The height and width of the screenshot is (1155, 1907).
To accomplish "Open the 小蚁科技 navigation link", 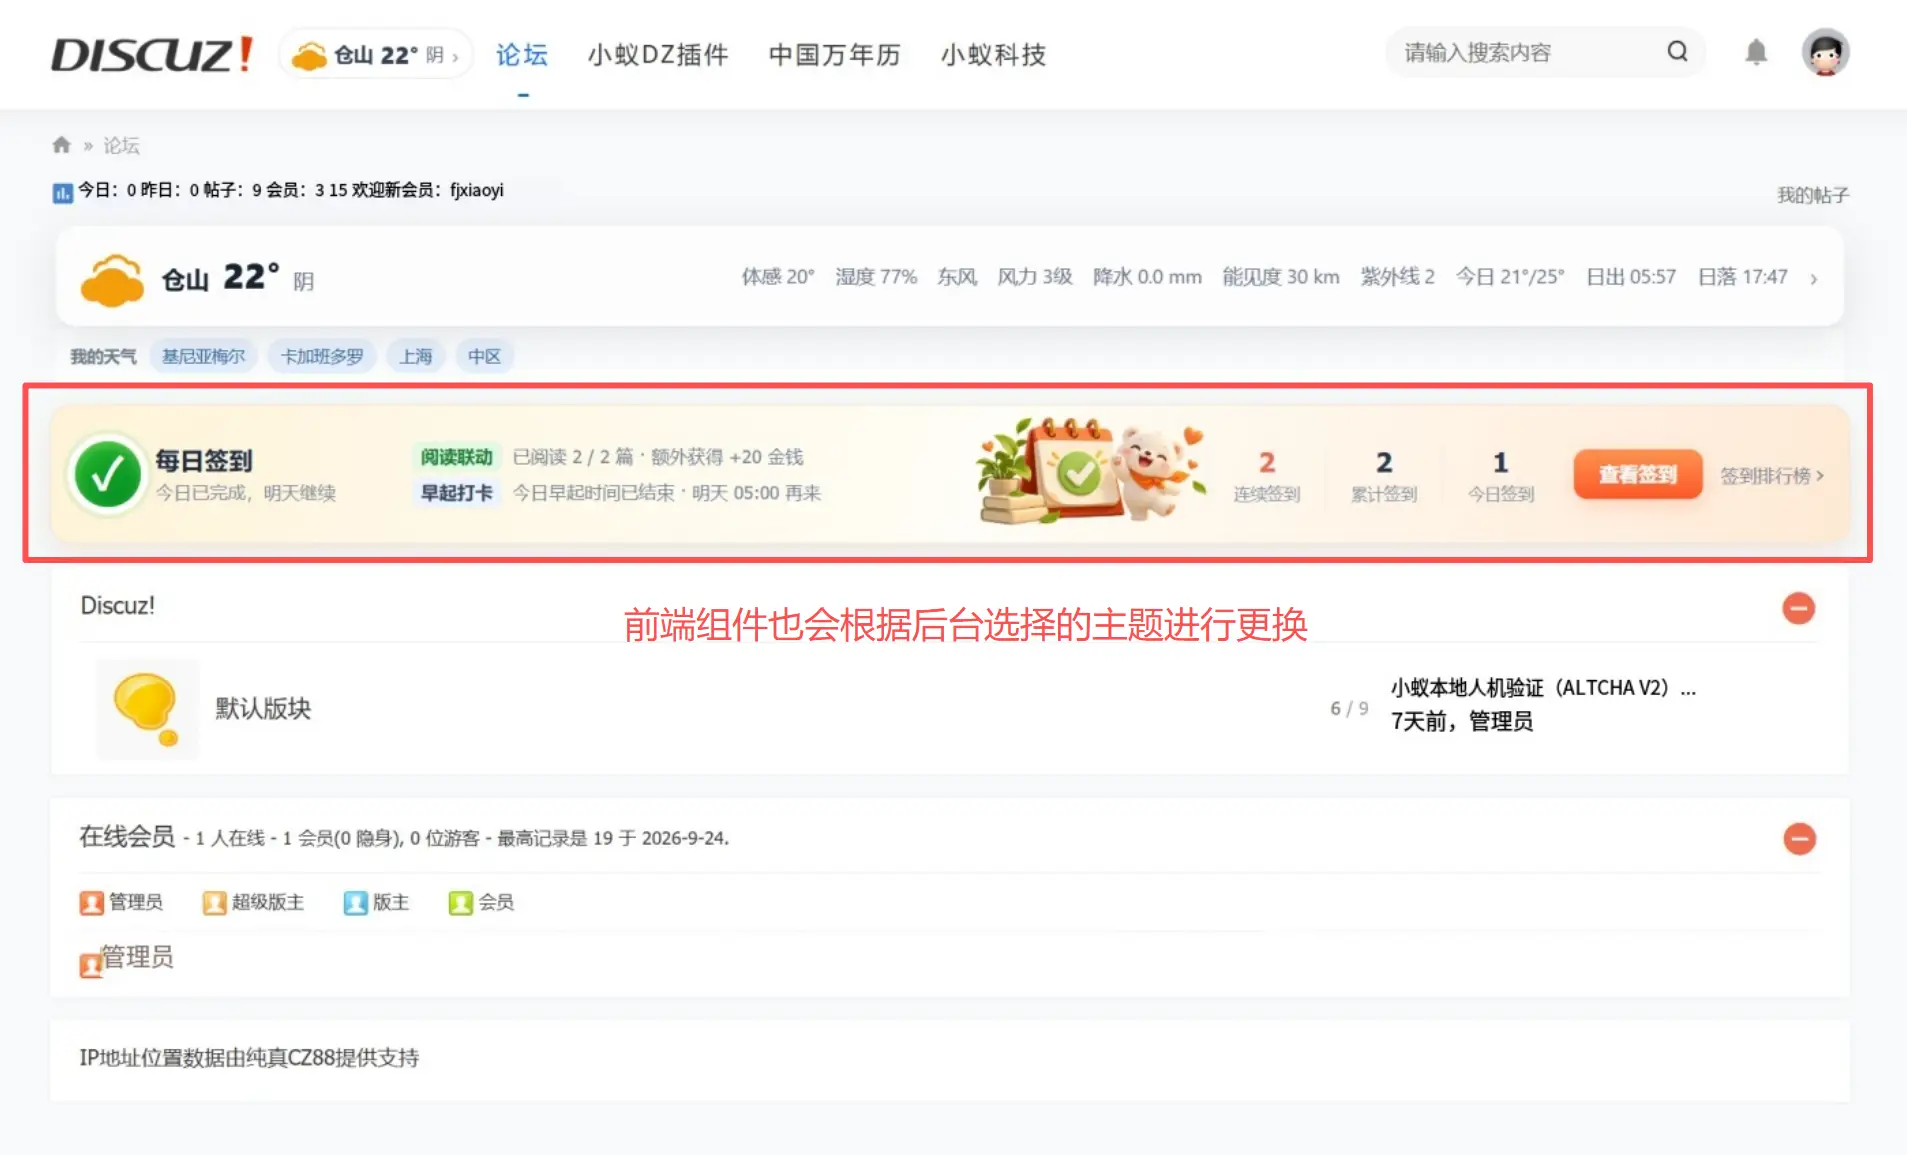I will coord(993,55).
